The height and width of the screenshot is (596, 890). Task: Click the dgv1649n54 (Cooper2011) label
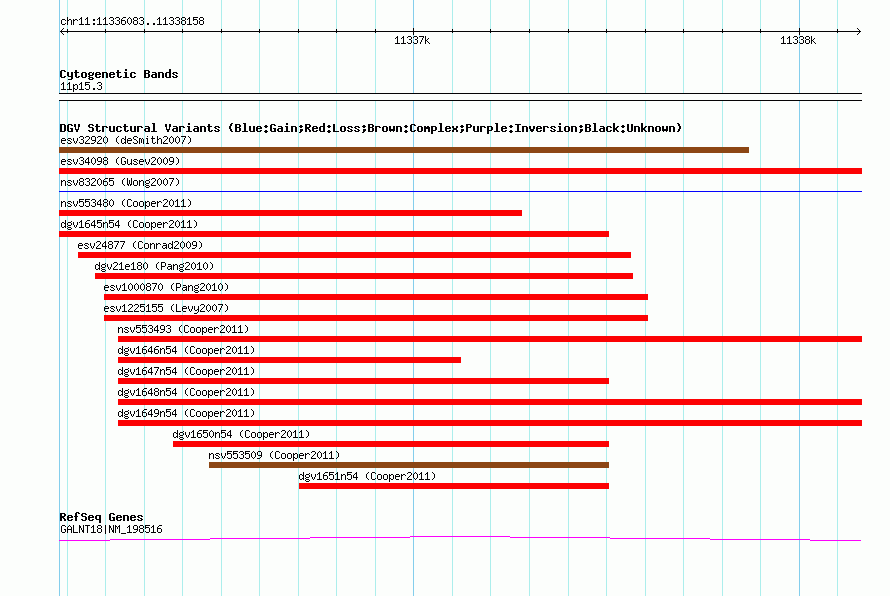[x=186, y=413]
